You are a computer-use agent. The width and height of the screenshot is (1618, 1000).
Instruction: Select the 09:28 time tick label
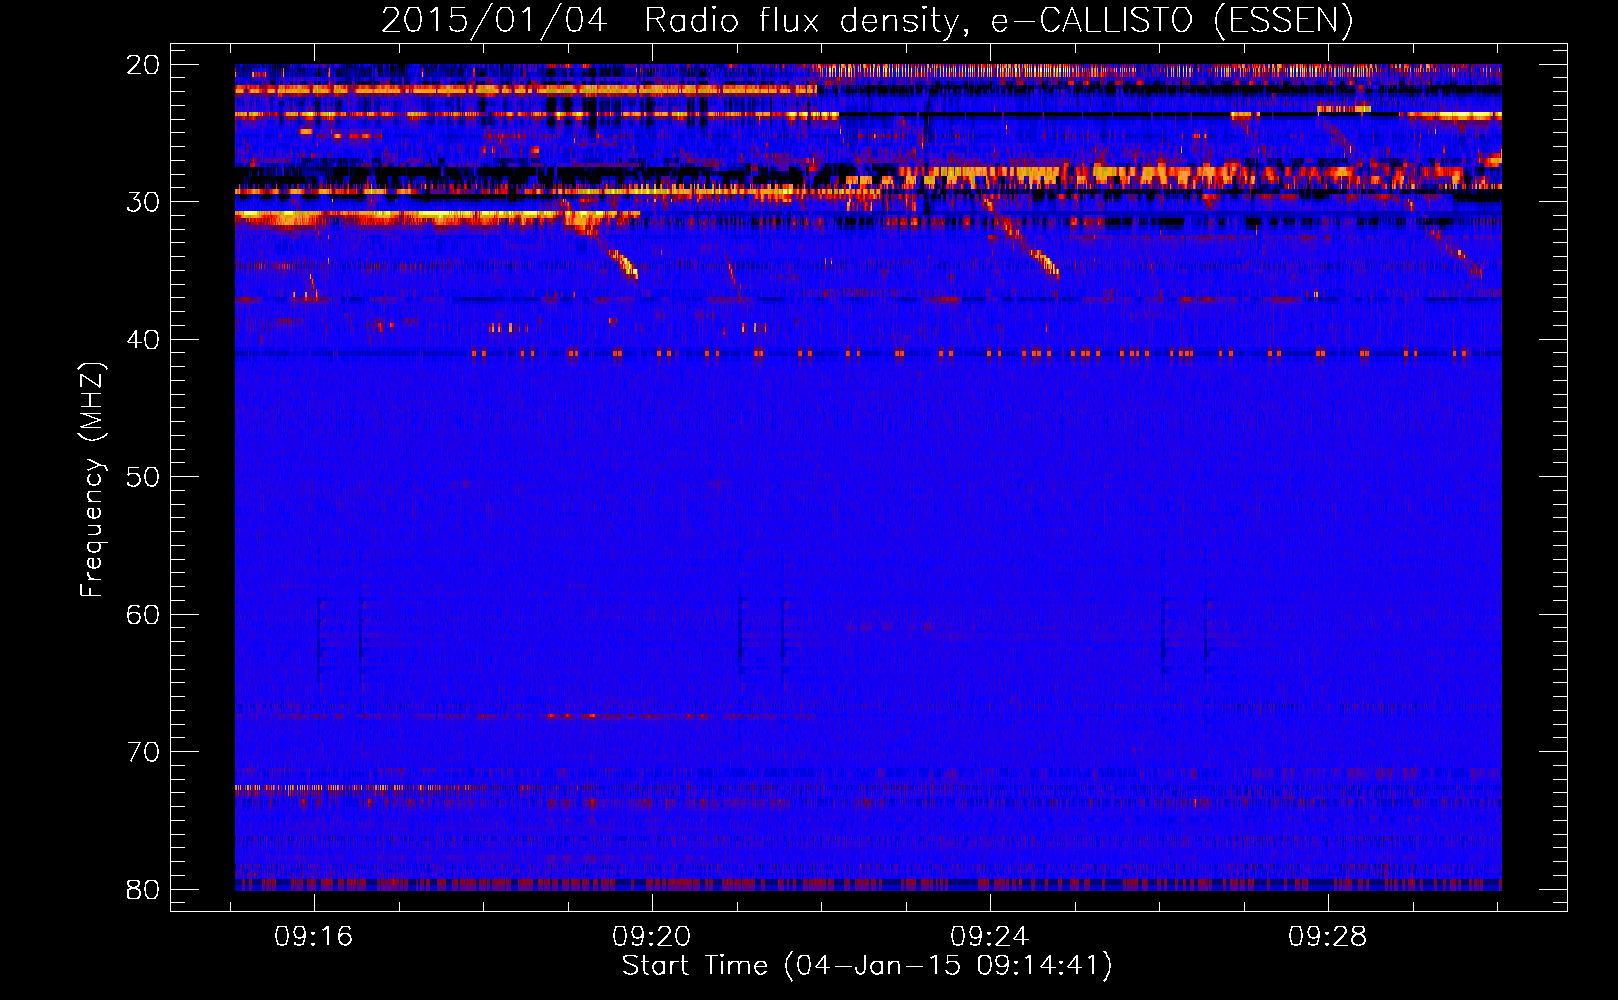1327,937
